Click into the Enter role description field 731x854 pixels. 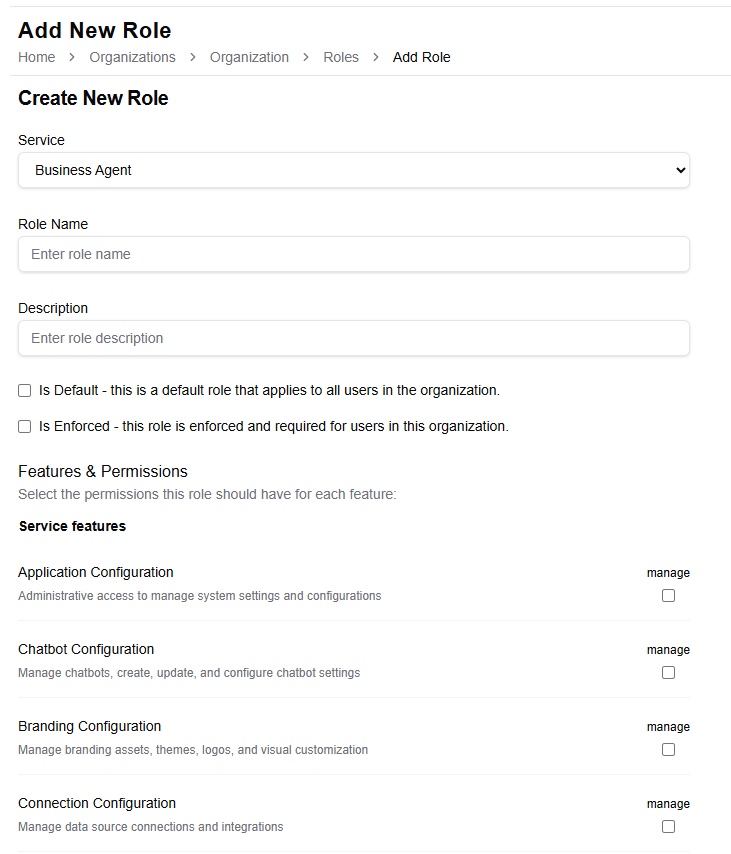point(354,338)
